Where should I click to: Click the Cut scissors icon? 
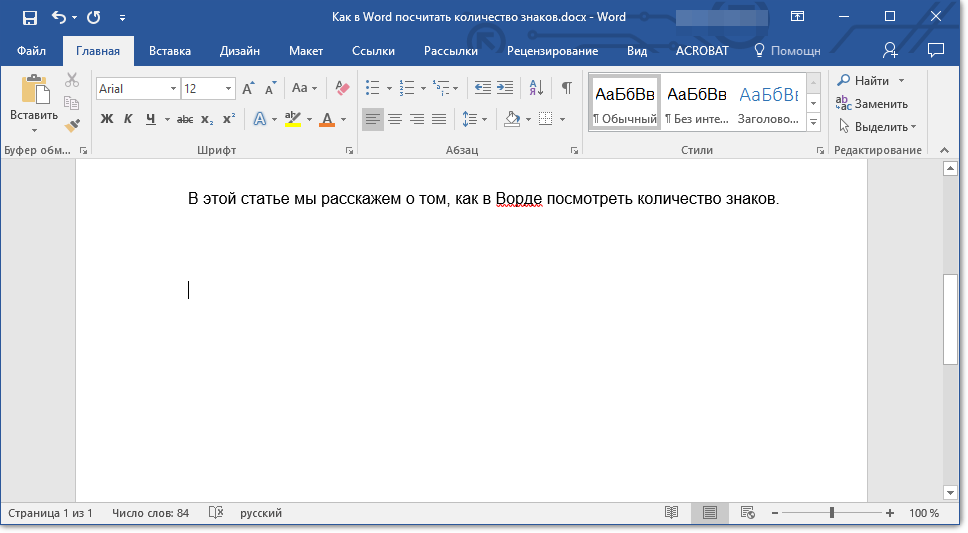click(x=72, y=81)
